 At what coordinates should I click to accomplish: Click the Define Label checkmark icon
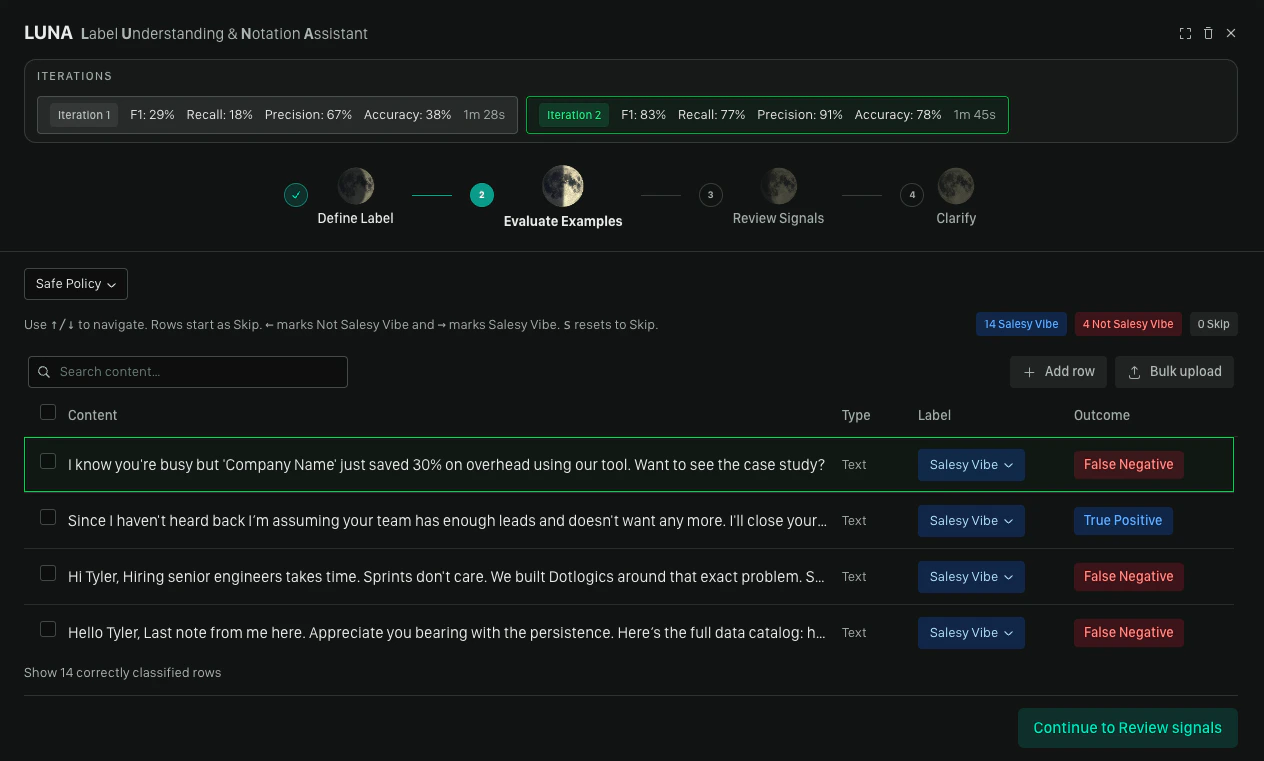click(296, 195)
